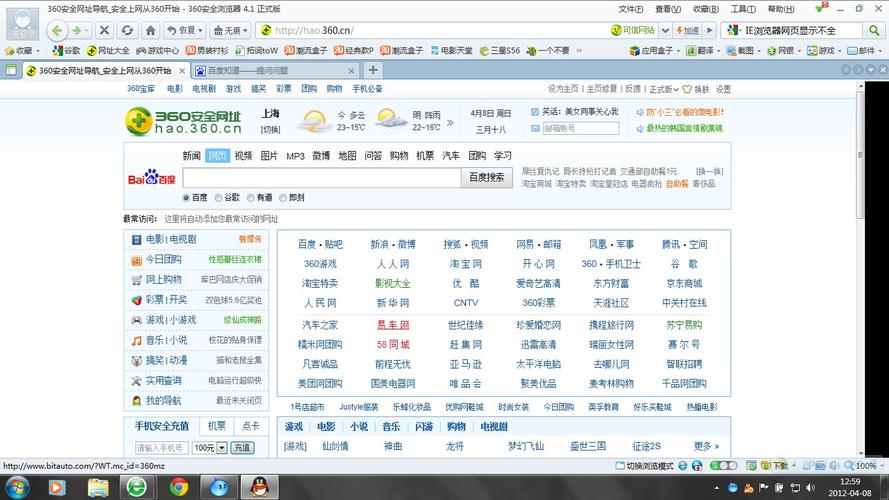
Task: Expand the address bar history dropdown arrow
Action: 666,30
